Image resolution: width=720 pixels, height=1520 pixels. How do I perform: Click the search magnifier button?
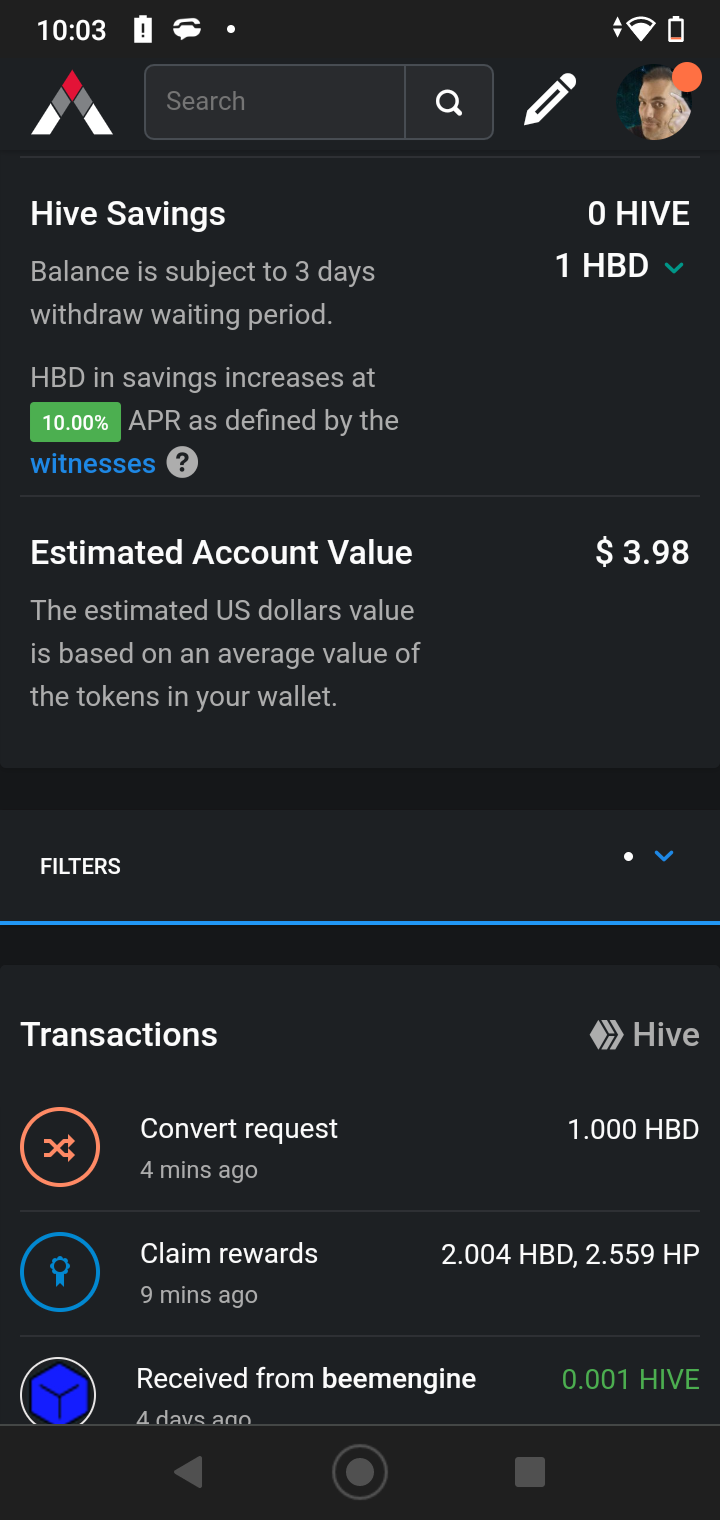pyautogui.click(x=449, y=102)
